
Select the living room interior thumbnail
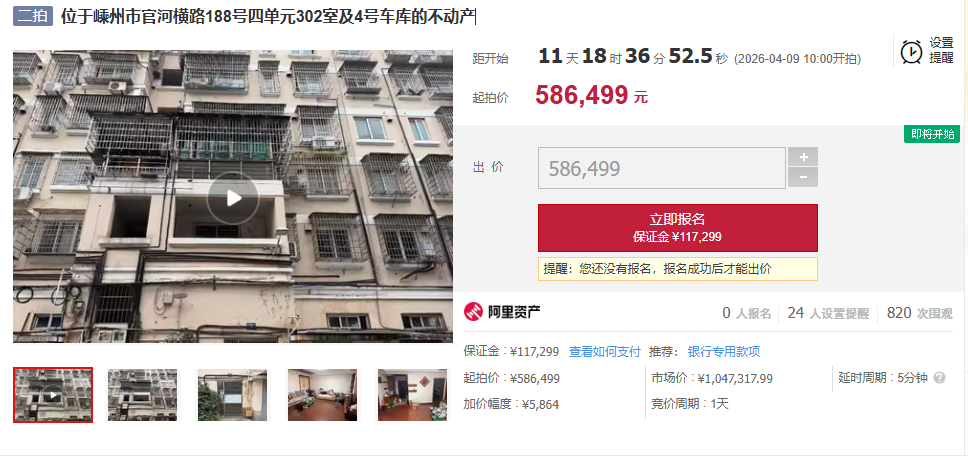(322, 395)
